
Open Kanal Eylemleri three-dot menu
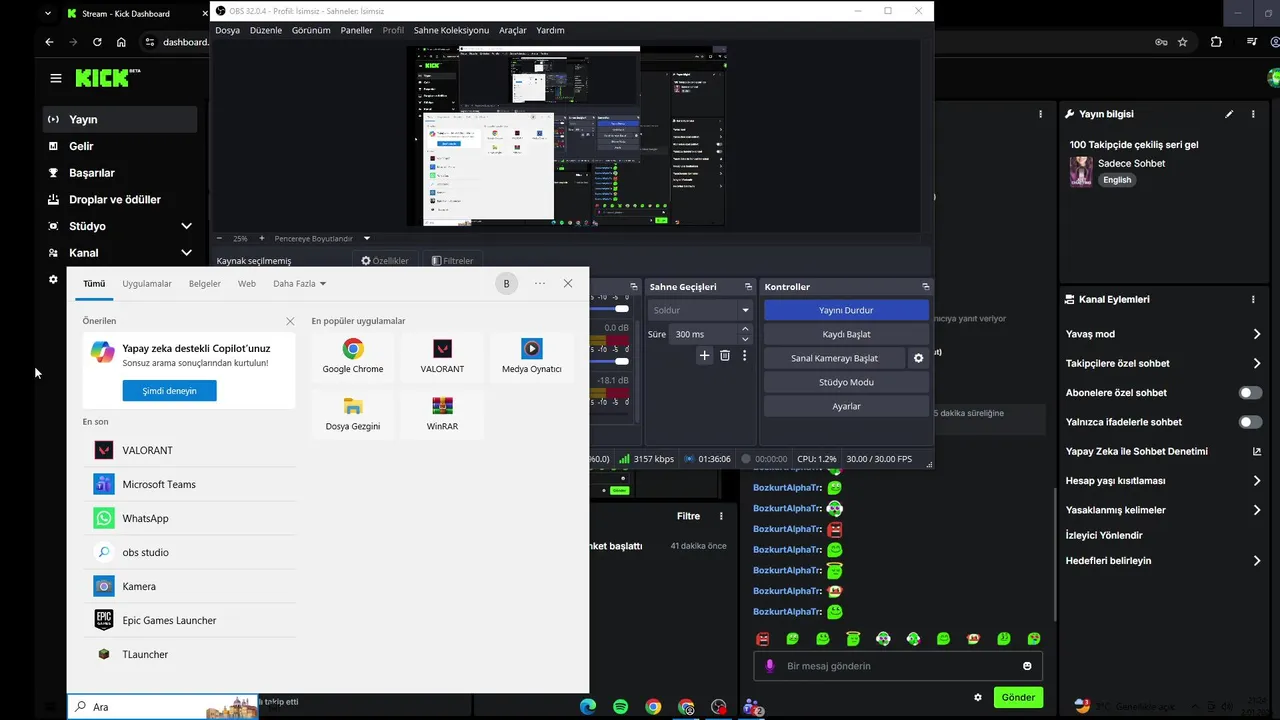pos(1253,299)
